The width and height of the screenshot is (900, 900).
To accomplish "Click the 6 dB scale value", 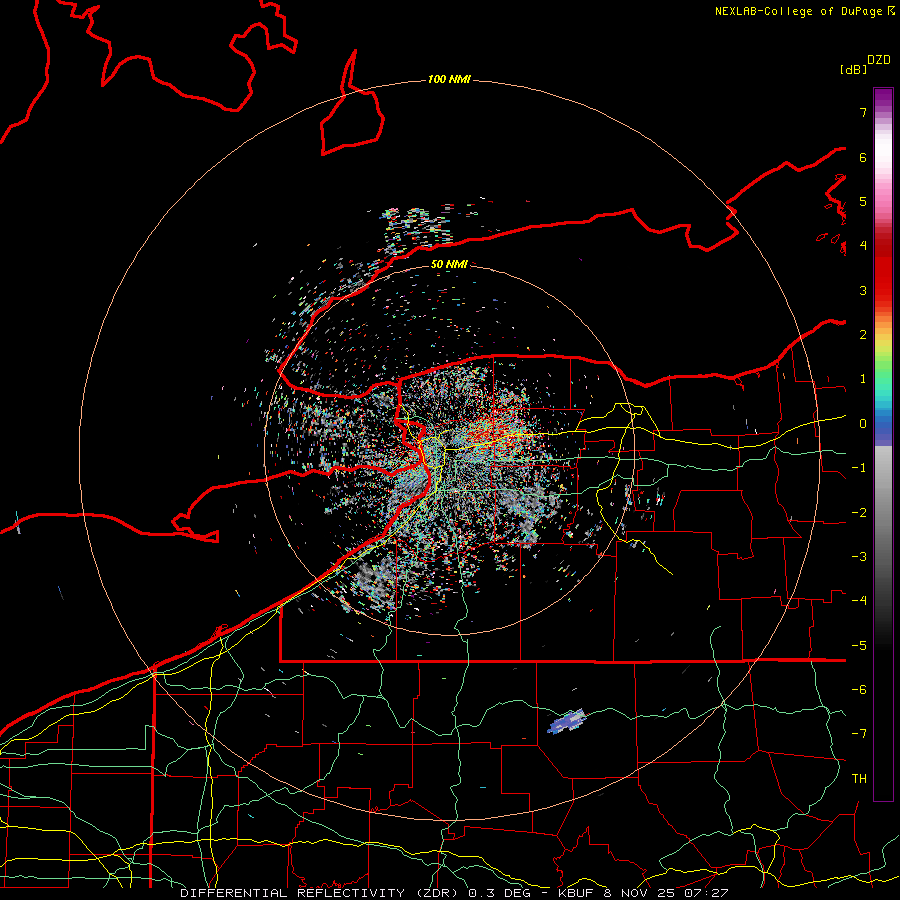I will [863, 157].
